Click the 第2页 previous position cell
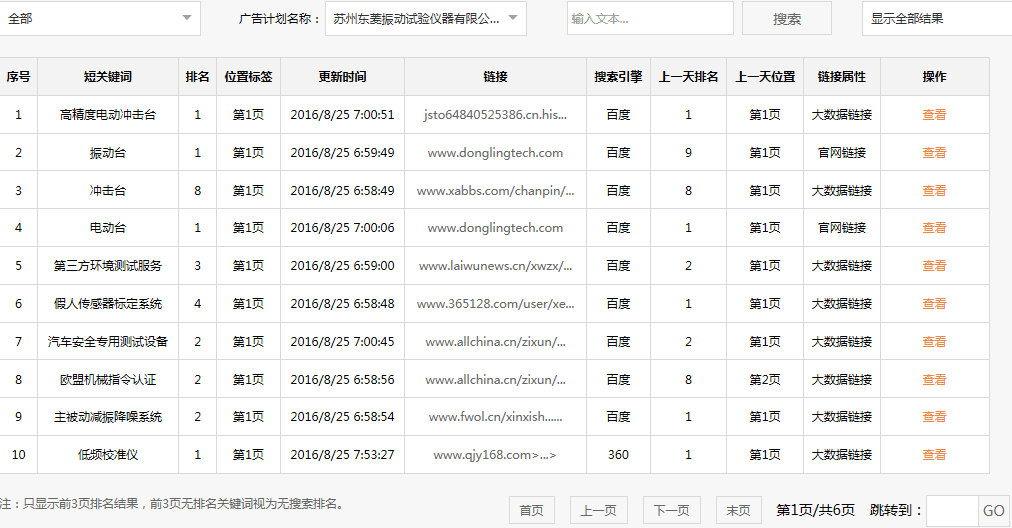Viewport: 1012px width, 528px height. coord(765,380)
